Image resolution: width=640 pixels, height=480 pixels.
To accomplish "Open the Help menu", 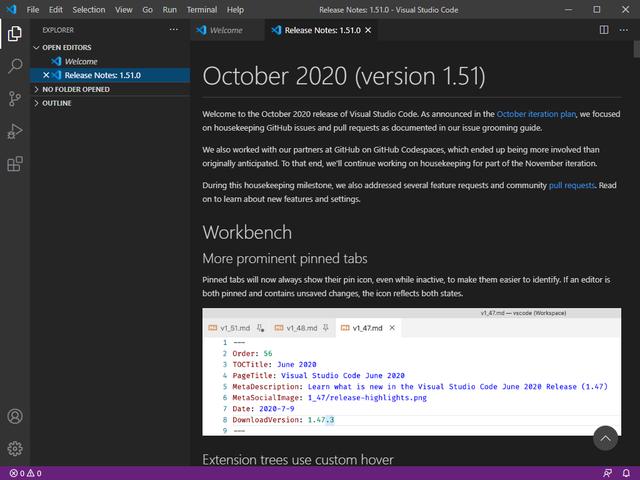I will click(235, 10).
